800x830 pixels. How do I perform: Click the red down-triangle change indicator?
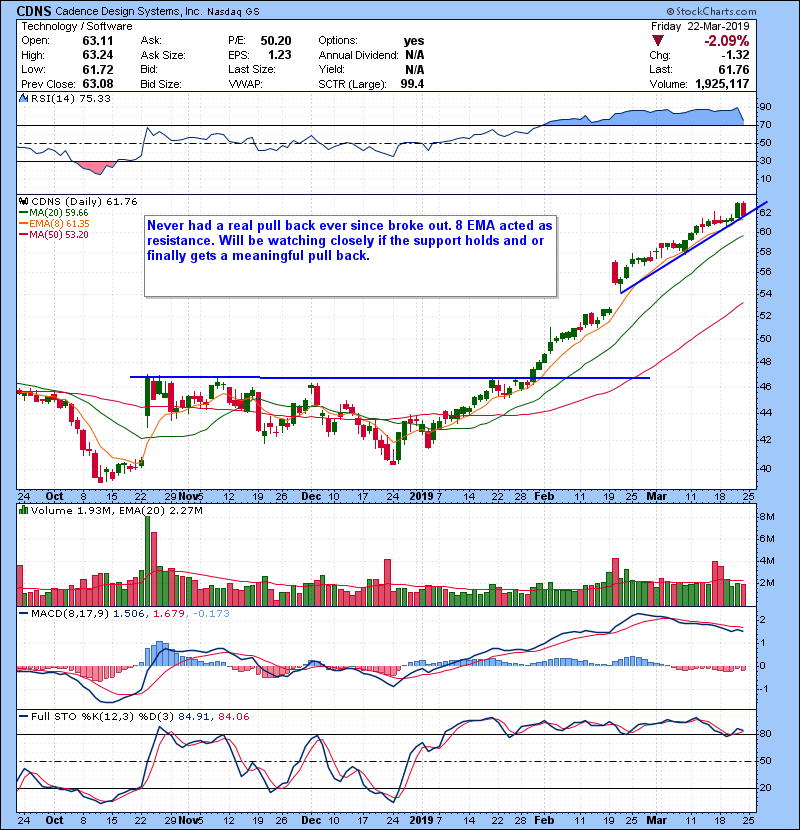point(658,41)
